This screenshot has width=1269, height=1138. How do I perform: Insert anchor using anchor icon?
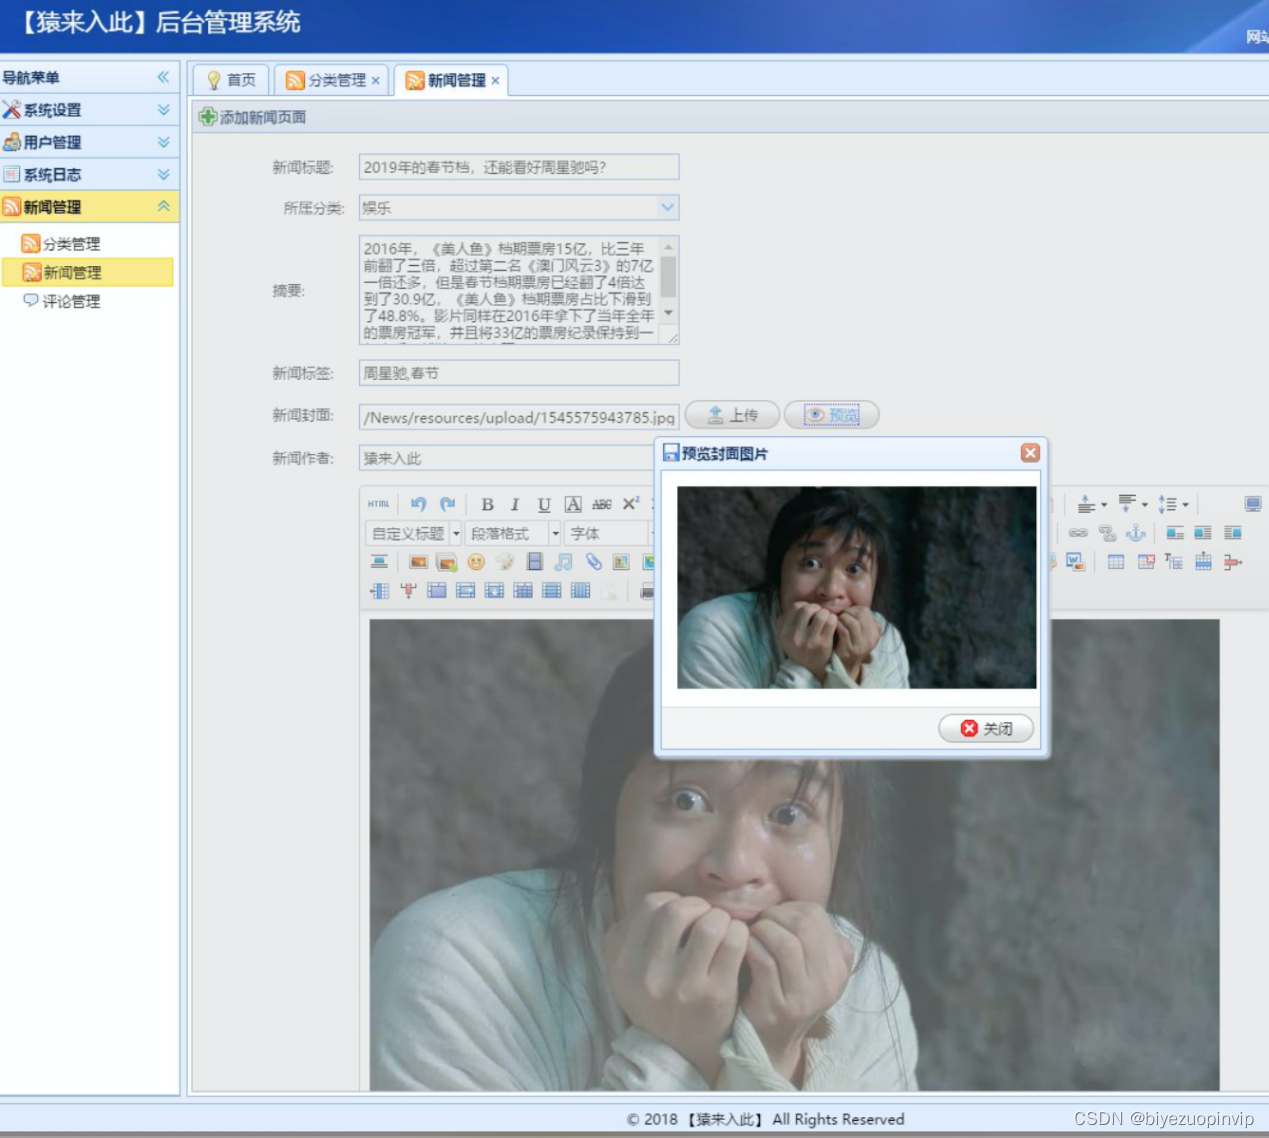pyautogui.click(x=1136, y=533)
